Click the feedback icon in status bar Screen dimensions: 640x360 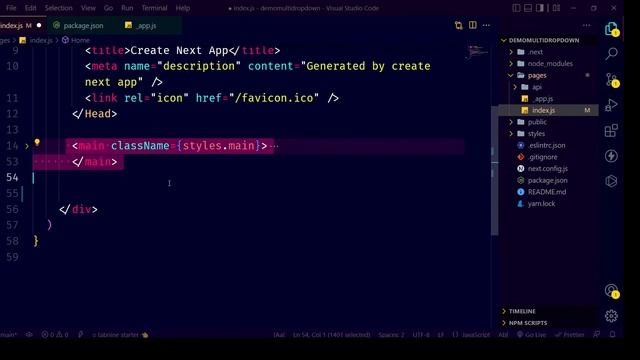click(x=596, y=335)
